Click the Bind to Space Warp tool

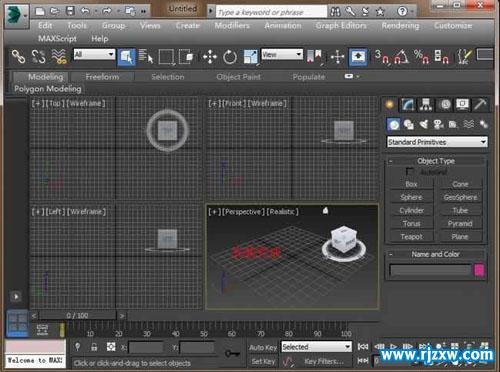pos(59,56)
